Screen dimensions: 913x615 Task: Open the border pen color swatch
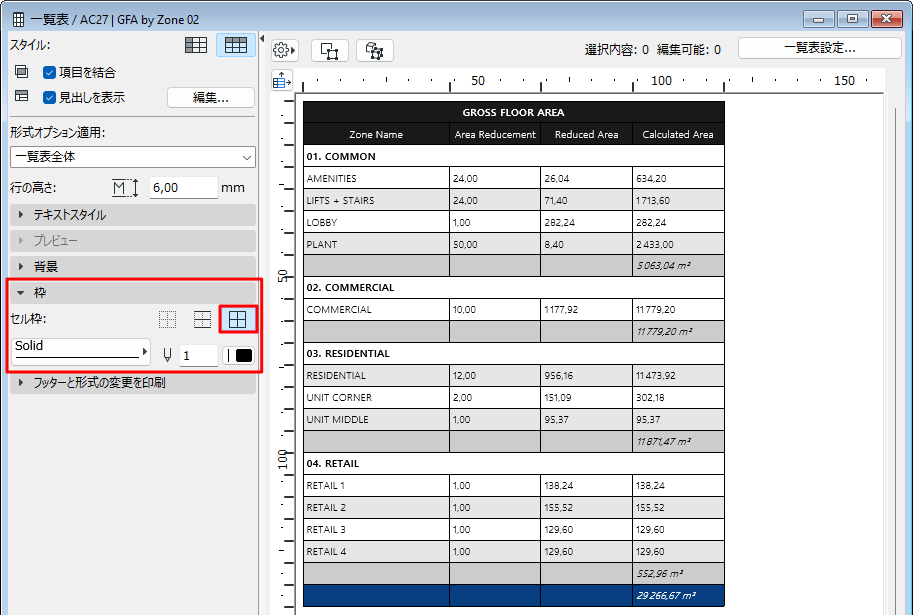click(x=240, y=354)
